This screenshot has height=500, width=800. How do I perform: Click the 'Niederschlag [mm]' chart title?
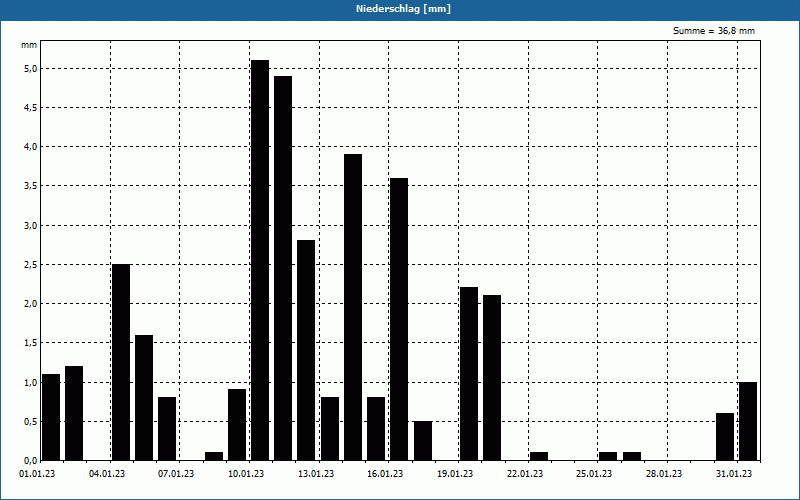pos(403,9)
